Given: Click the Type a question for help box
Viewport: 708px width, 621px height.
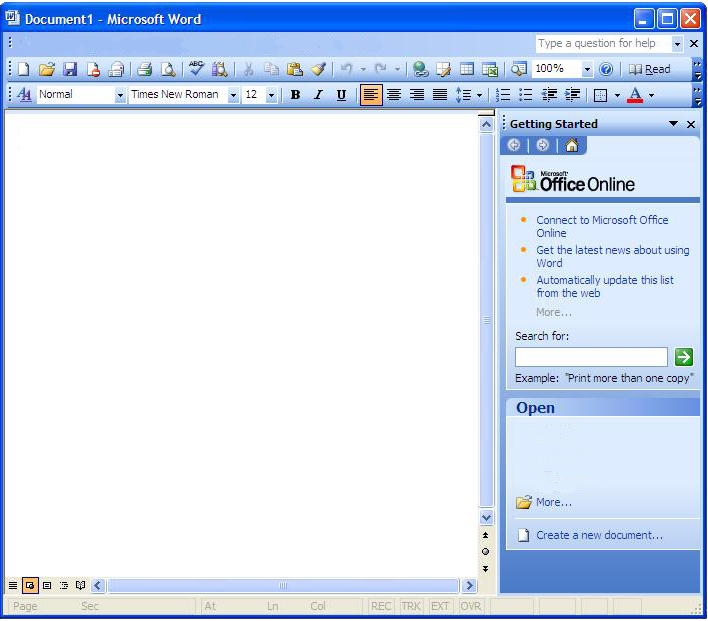Looking at the screenshot, I should 603,43.
